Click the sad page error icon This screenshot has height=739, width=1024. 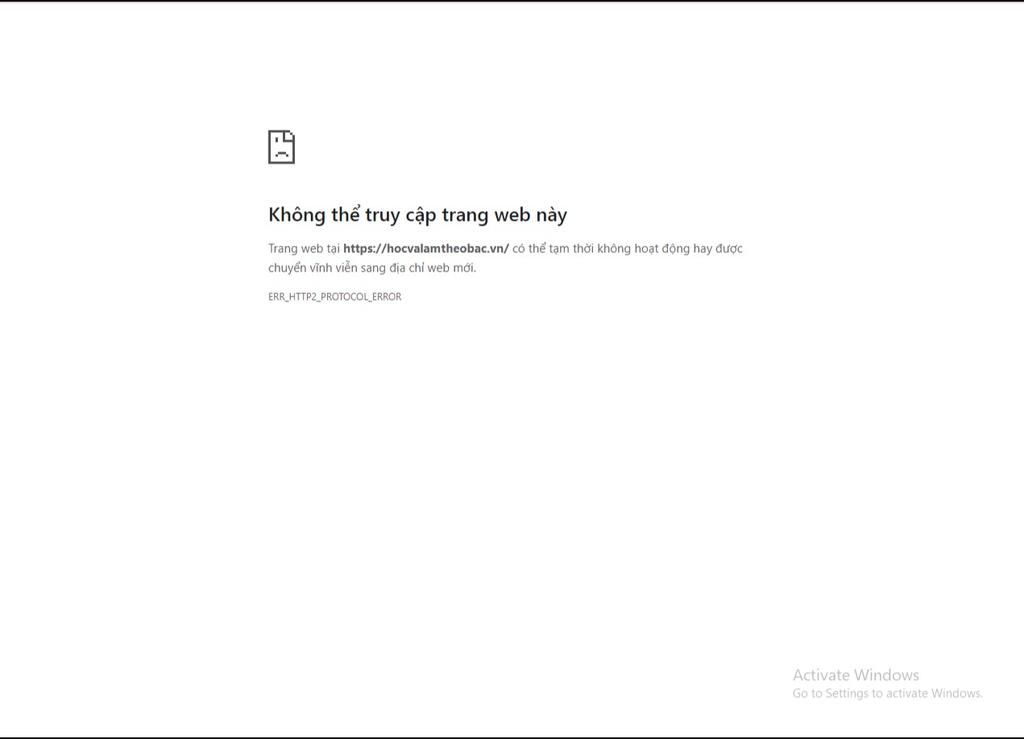pyautogui.click(x=281, y=147)
